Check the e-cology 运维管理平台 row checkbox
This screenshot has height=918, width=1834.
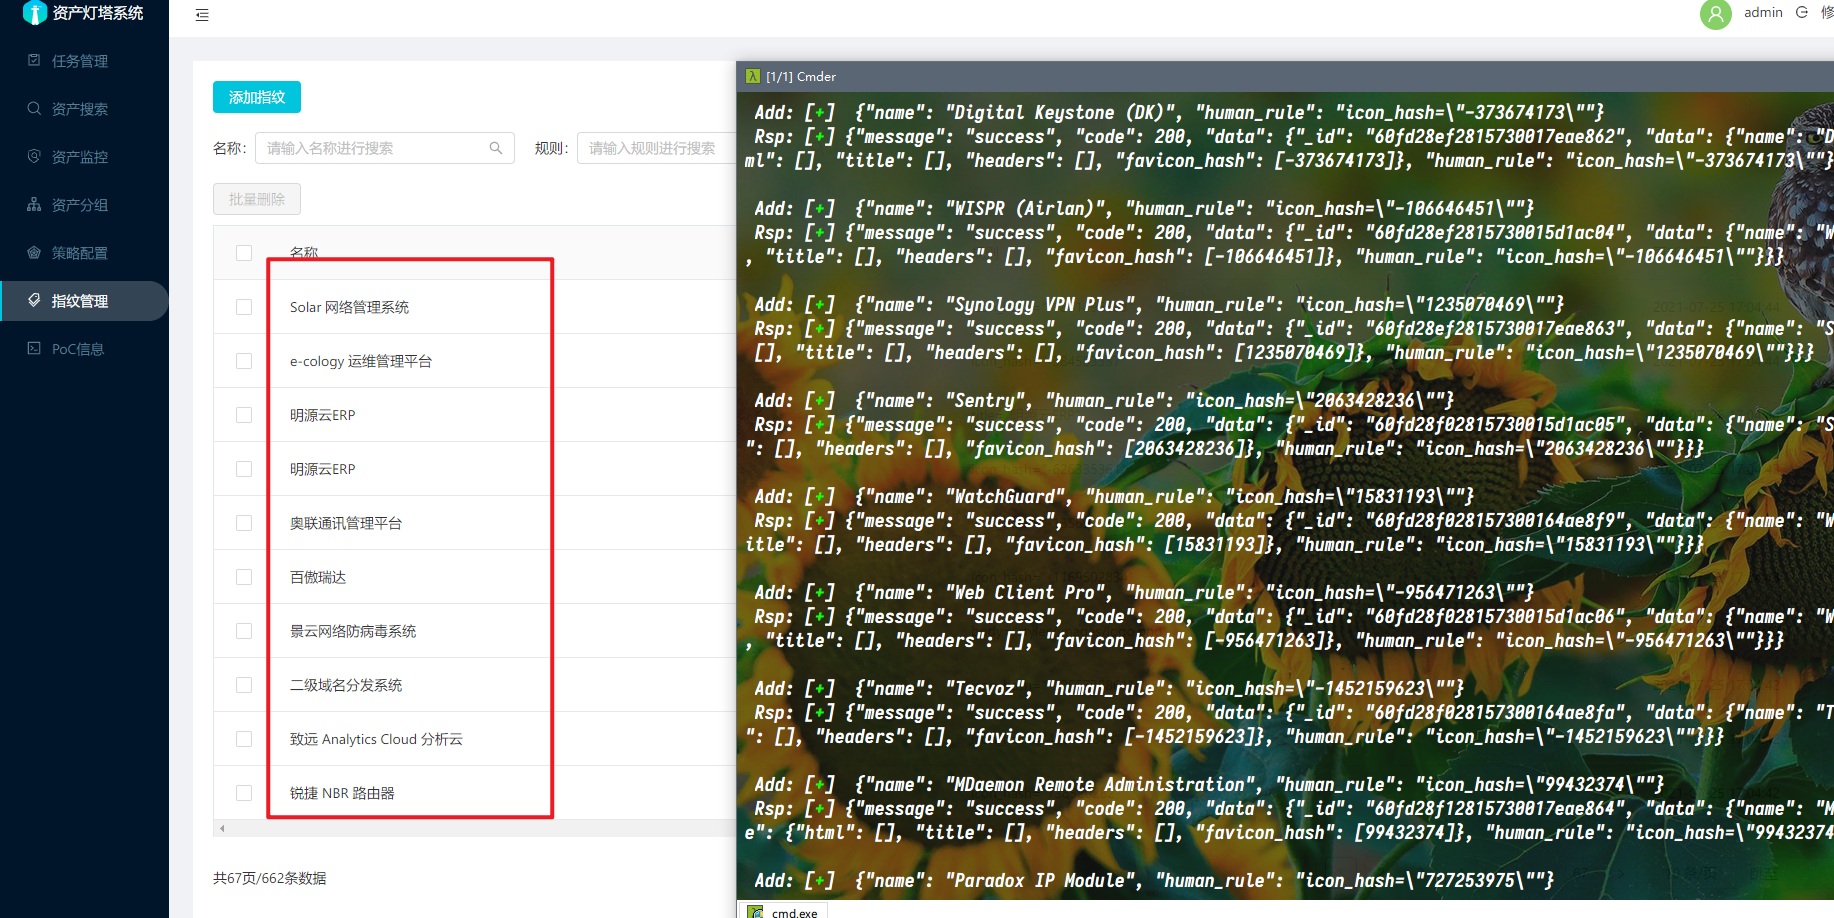(x=244, y=361)
